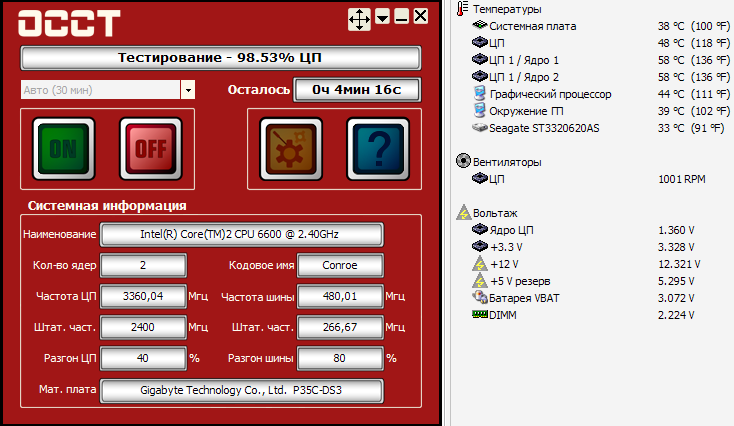Select the Вольтаж section heading
Image resolution: width=734 pixels, height=426 pixels.
[x=495, y=213]
